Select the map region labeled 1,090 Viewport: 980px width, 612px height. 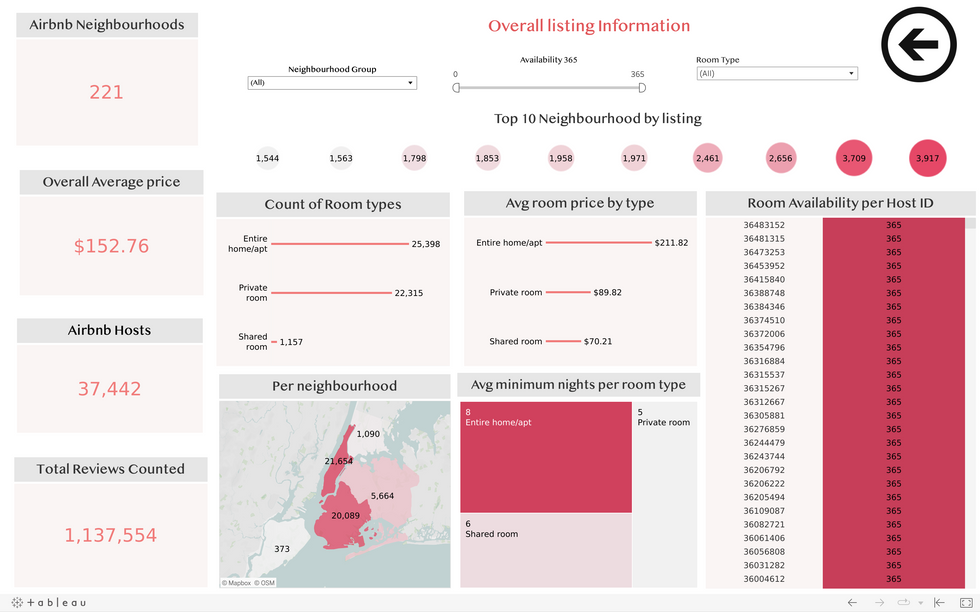coord(368,434)
